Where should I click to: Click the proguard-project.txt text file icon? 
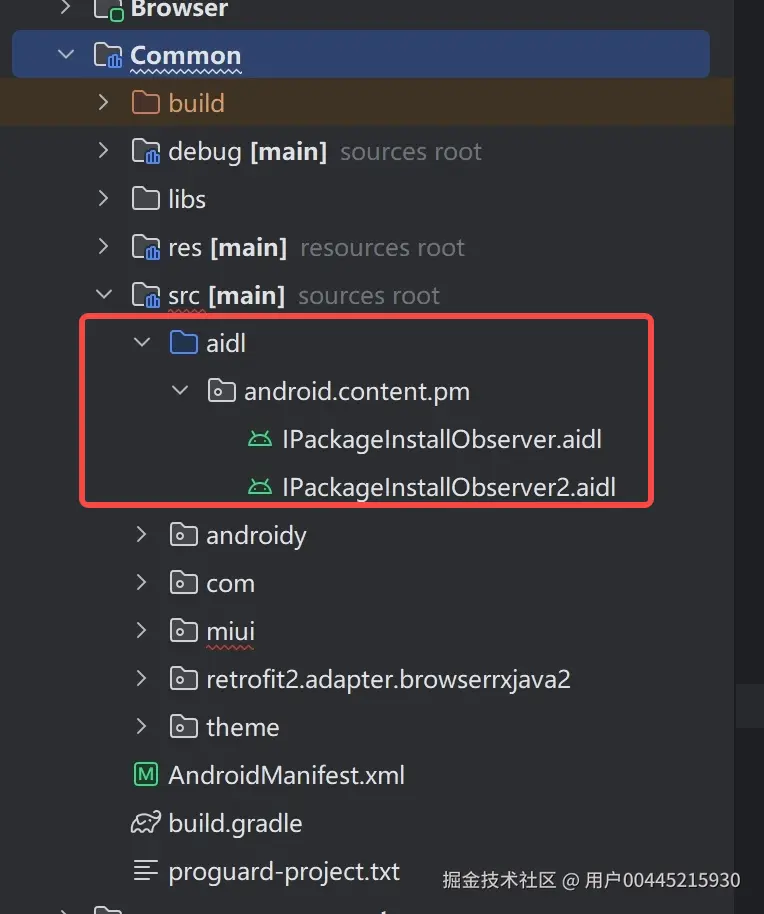146,871
